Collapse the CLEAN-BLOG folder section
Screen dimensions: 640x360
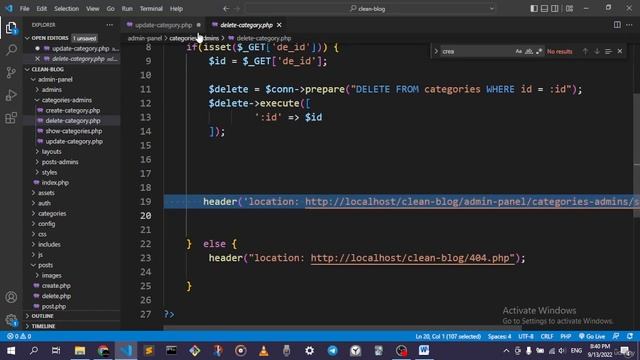click(27, 69)
